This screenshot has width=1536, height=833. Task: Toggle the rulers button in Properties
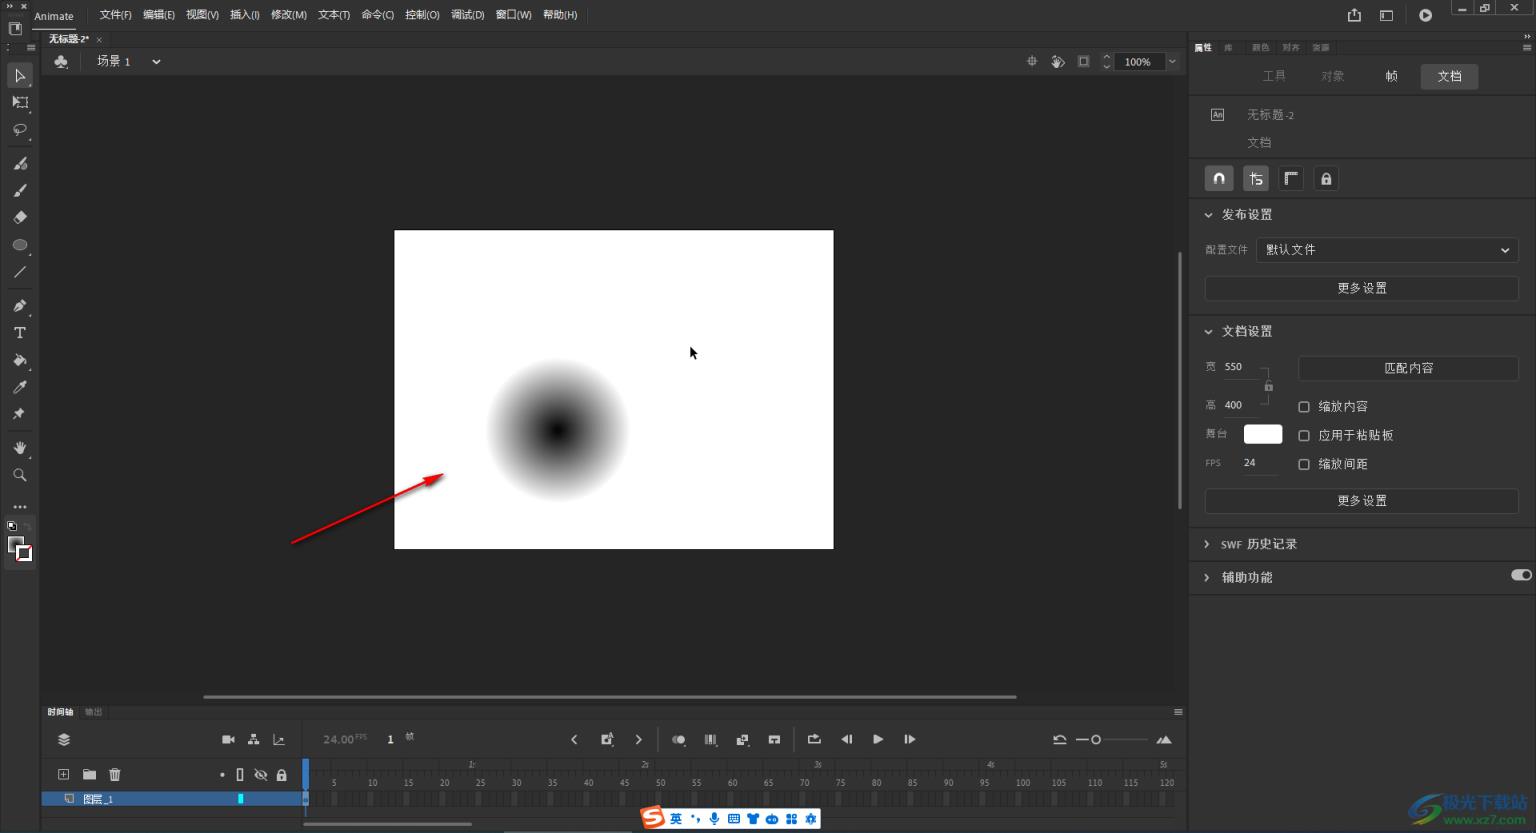pyautogui.click(x=1291, y=179)
